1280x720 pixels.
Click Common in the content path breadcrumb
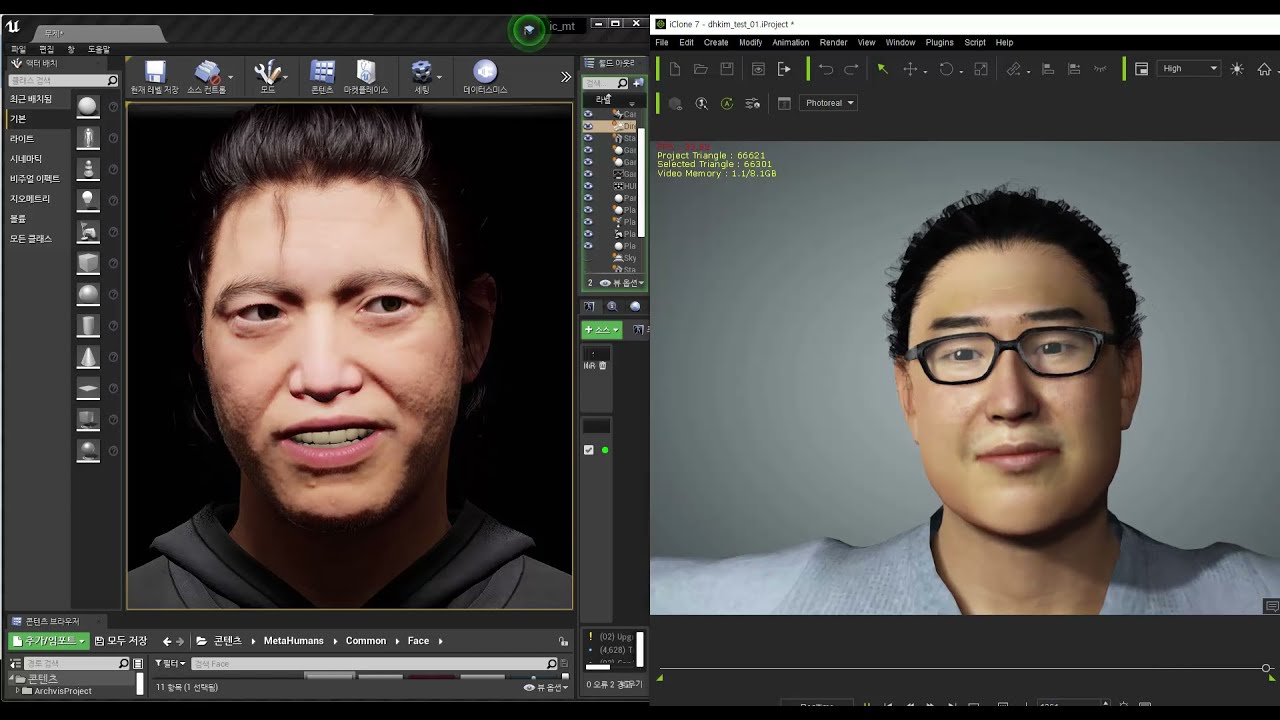click(x=365, y=641)
